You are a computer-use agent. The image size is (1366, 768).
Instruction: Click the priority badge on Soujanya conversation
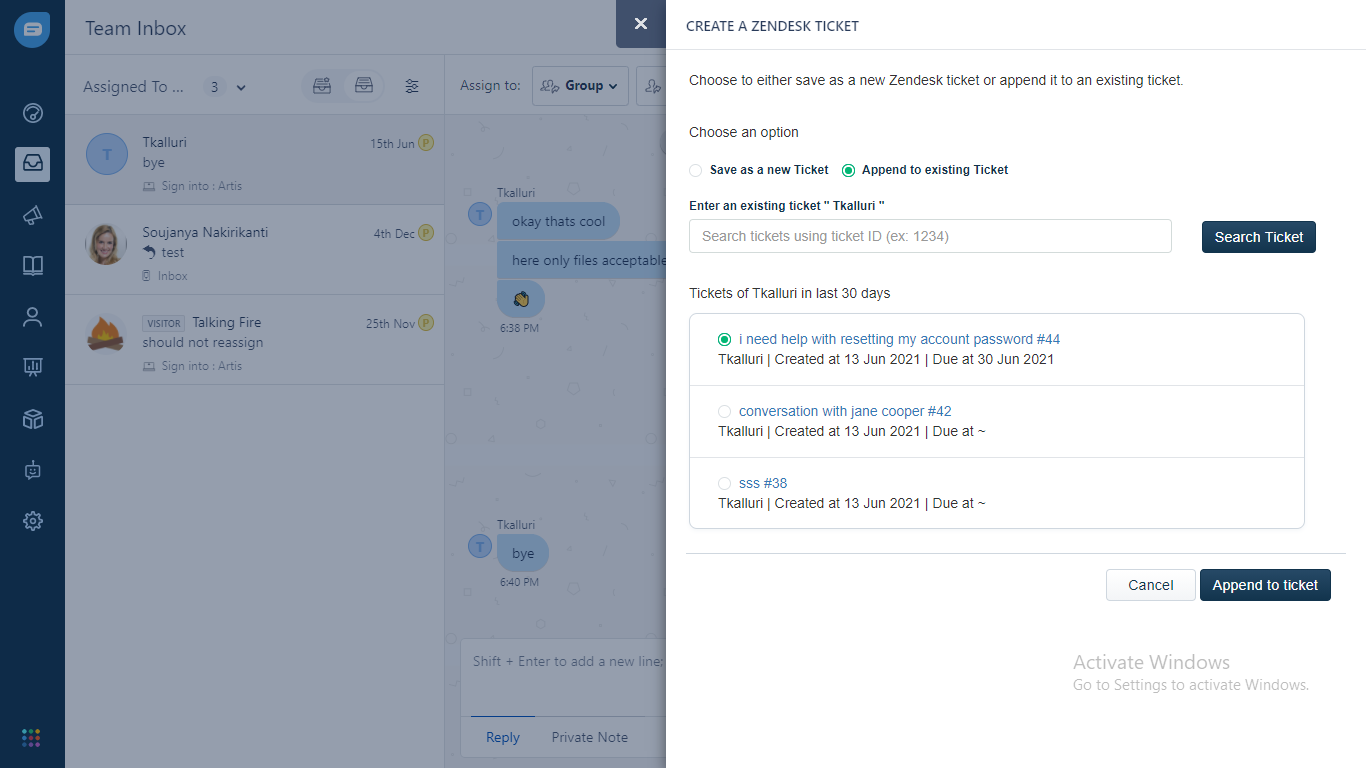tap(426, 233)
